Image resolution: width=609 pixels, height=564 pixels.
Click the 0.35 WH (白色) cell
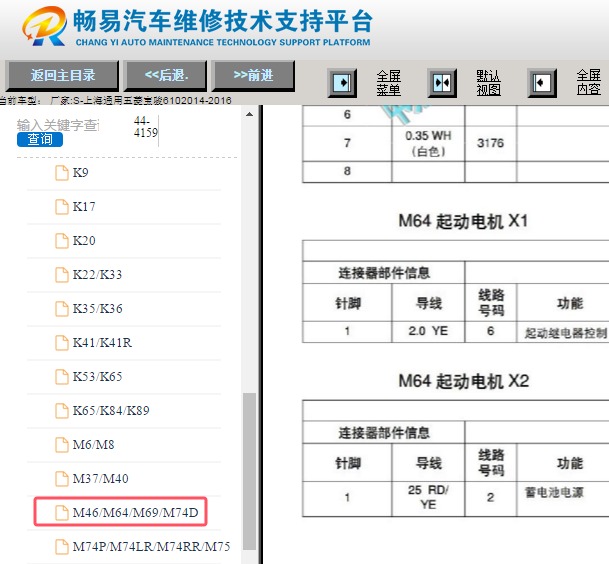coord(428,143)
